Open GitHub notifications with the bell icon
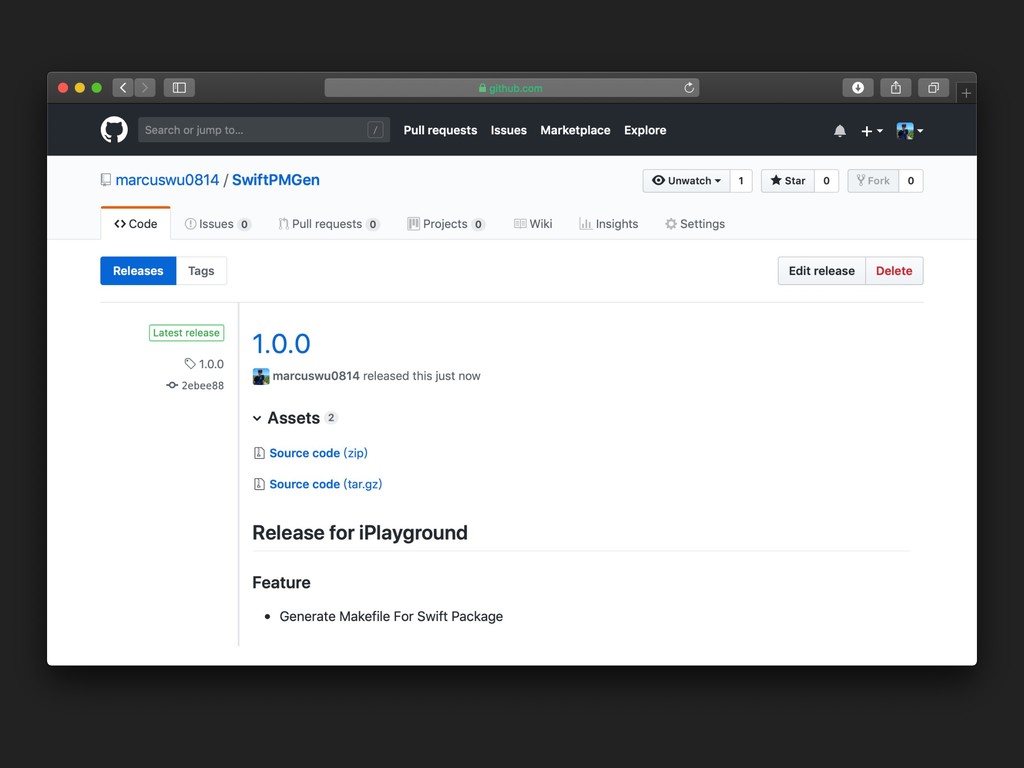 pyautogui.click(x=840, y=131)
